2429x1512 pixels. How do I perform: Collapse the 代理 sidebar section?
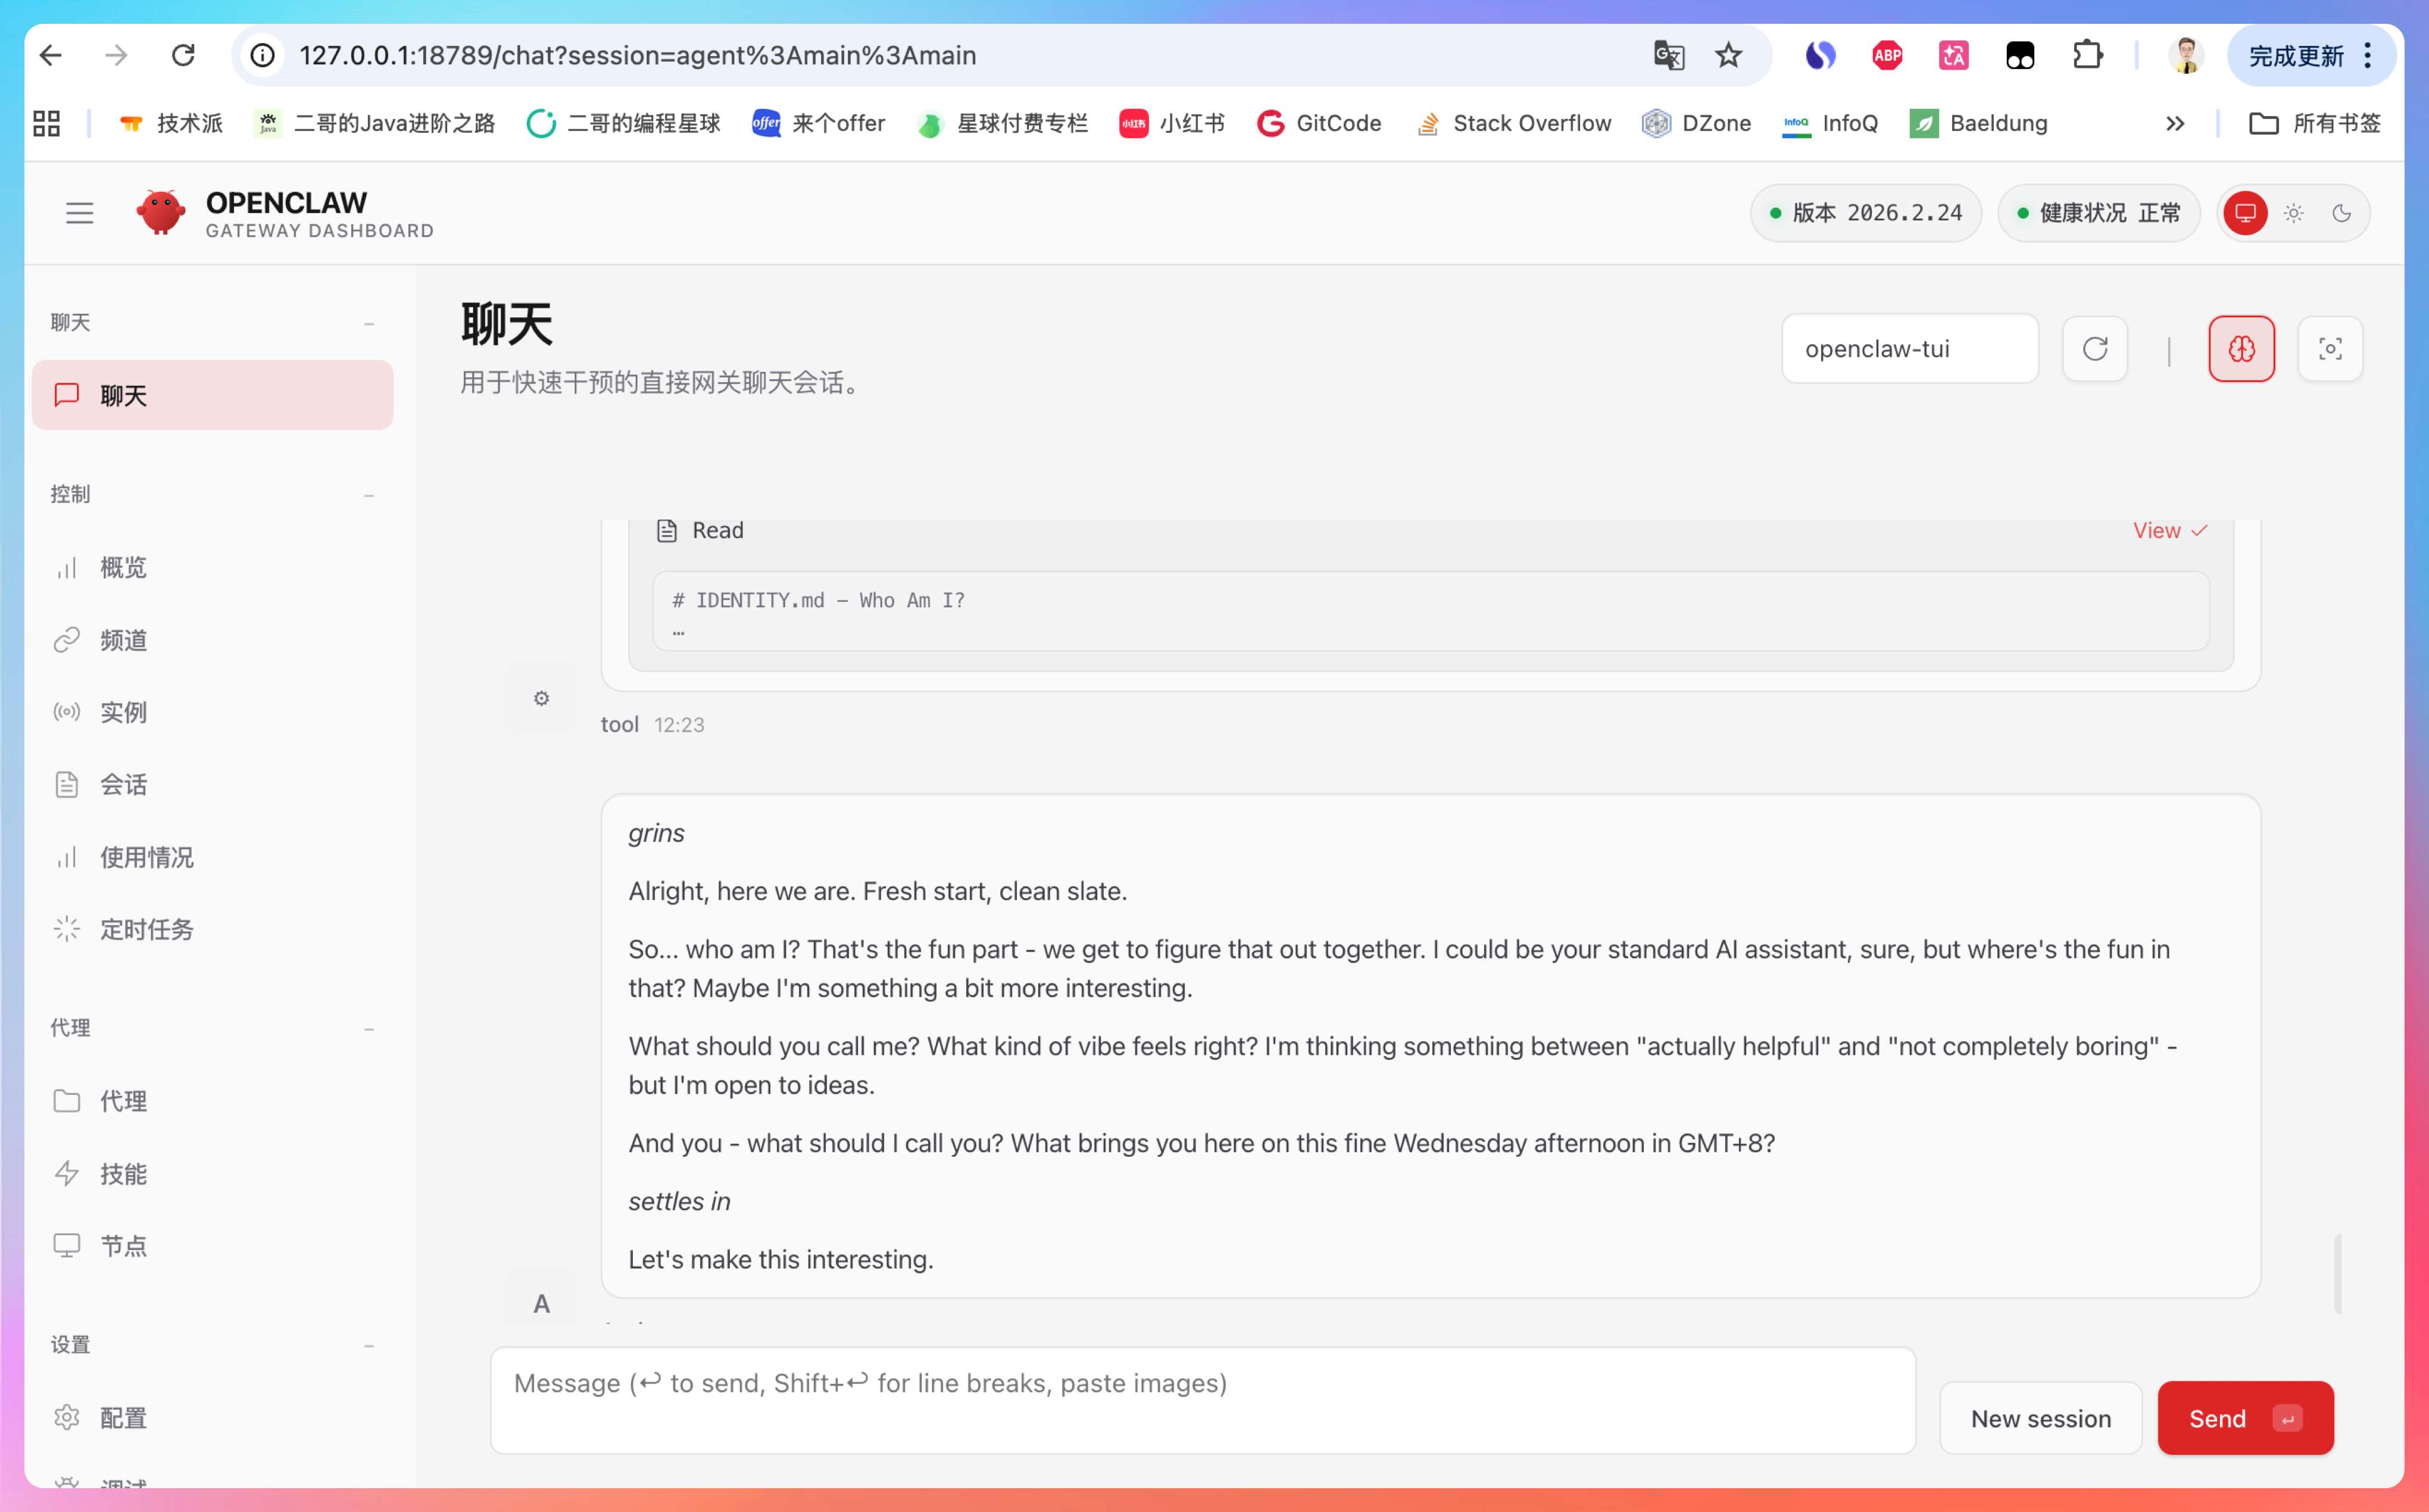(369, 1029)
